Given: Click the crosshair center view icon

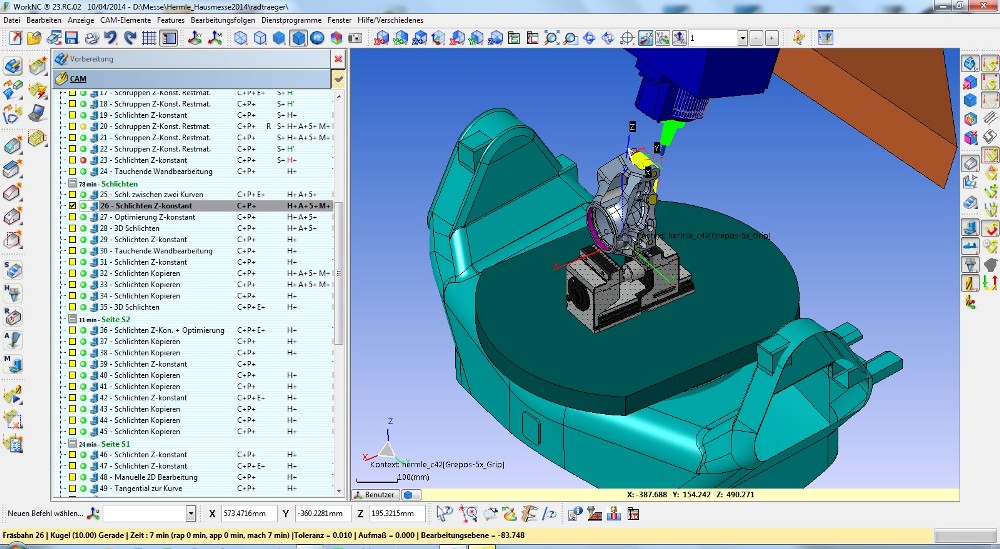Looking at the screenshot, I should pos(627,38).
